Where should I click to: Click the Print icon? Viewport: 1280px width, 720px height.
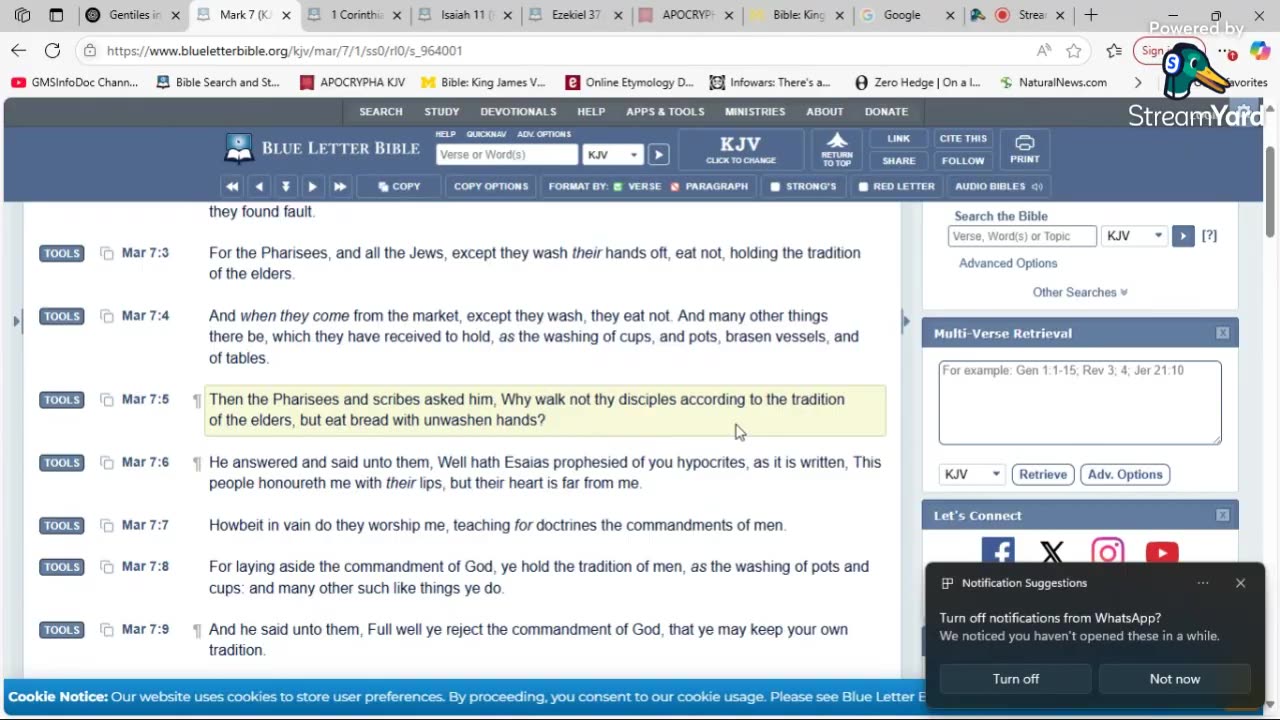coord(1024,149)
